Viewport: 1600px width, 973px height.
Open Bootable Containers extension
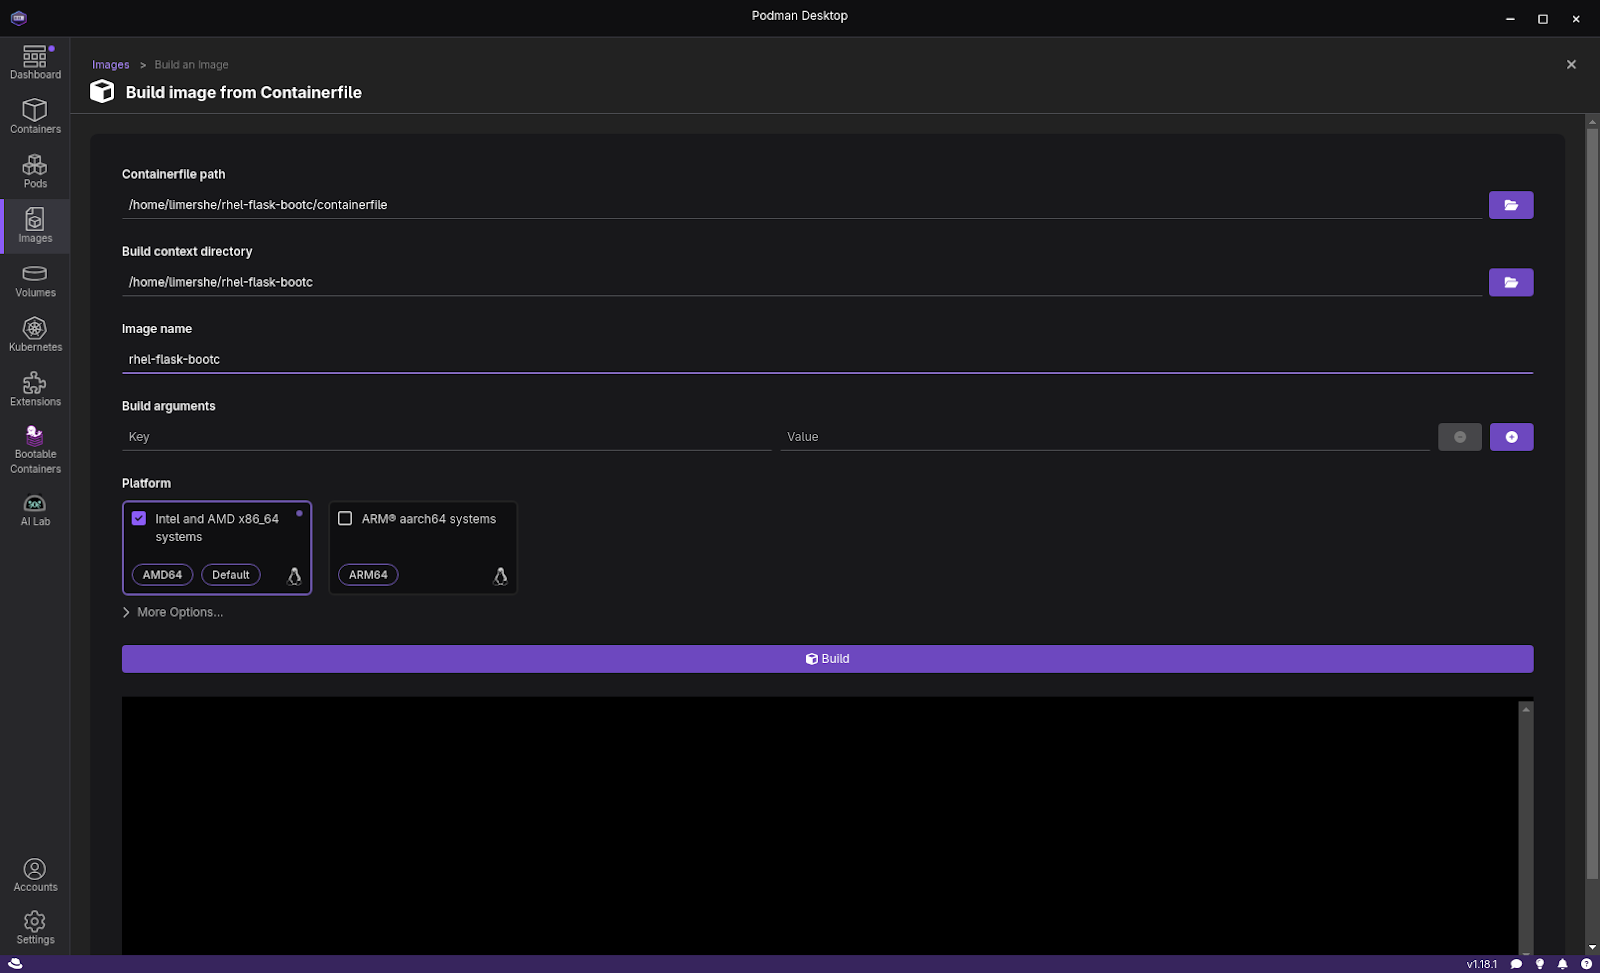click(35, 450)
